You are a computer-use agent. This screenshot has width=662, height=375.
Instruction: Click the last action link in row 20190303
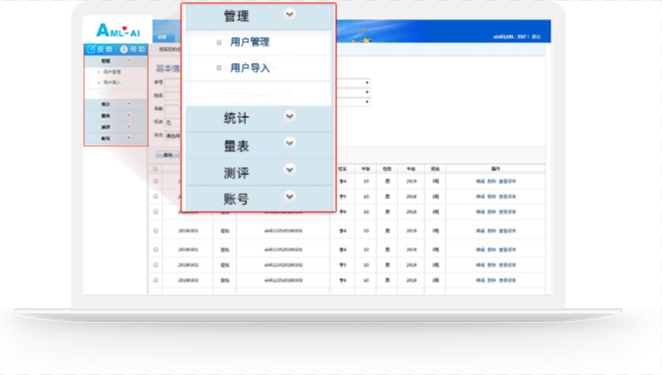(x=507, y=280)
